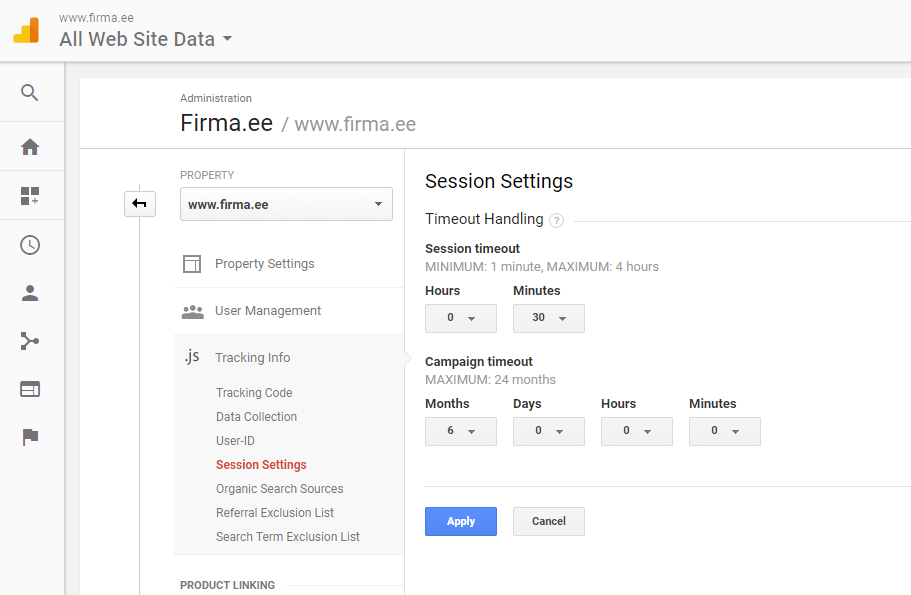
Task: Open the Tracking Code page
Action: click(254, 392)
